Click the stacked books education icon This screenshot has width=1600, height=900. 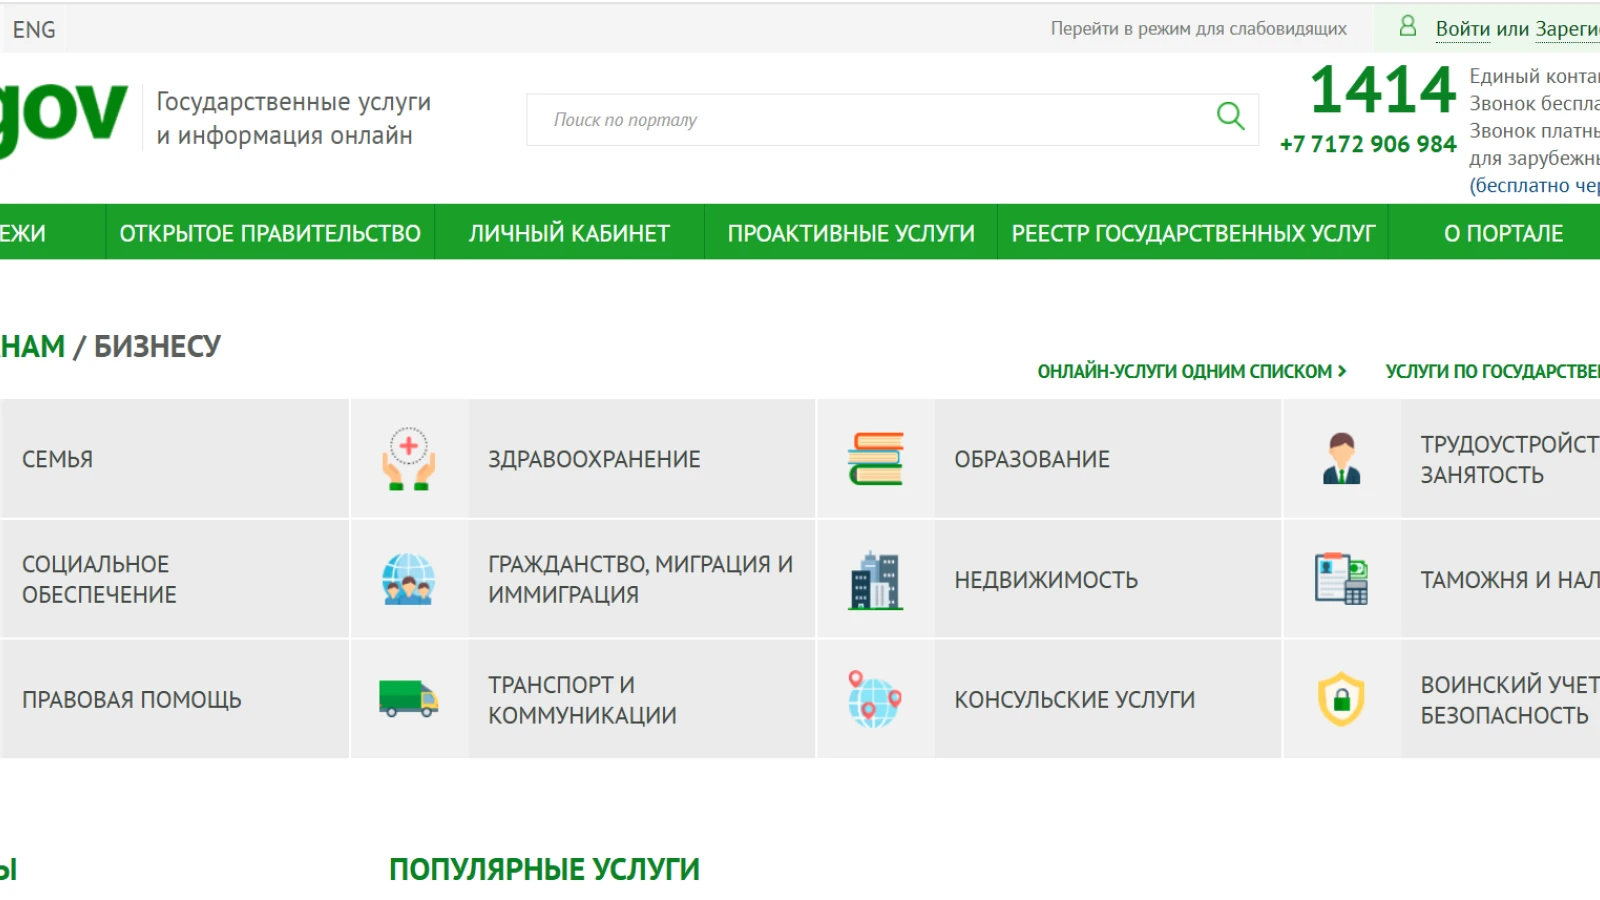coord(875,459)
